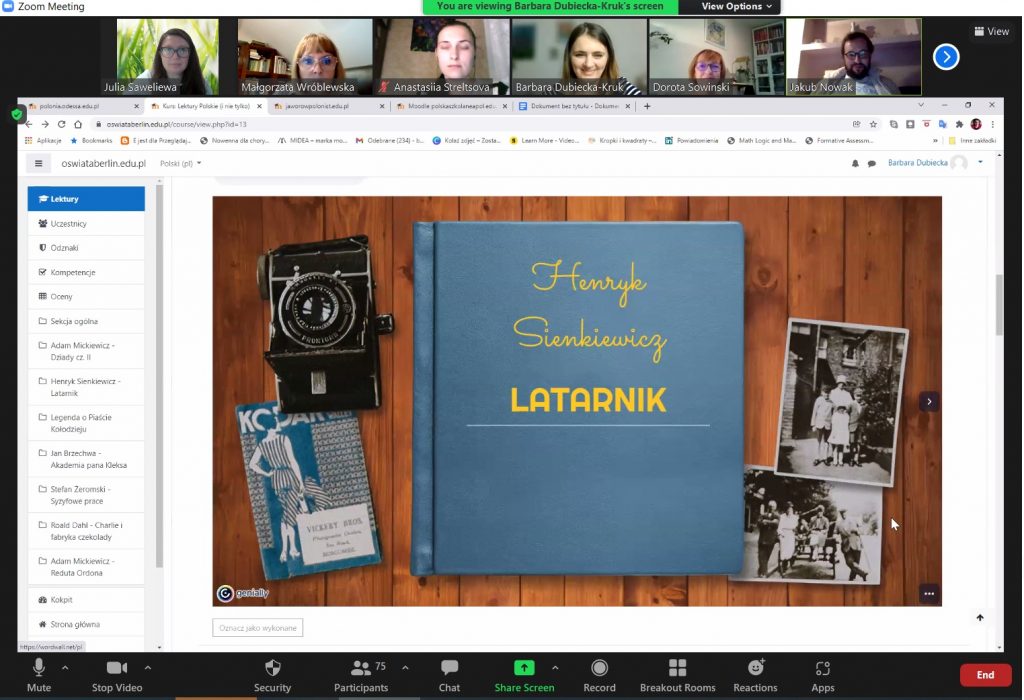The height and width of the screenshot is (700, 1024).
Task: Stop the video camera
Action: point(116,668)
